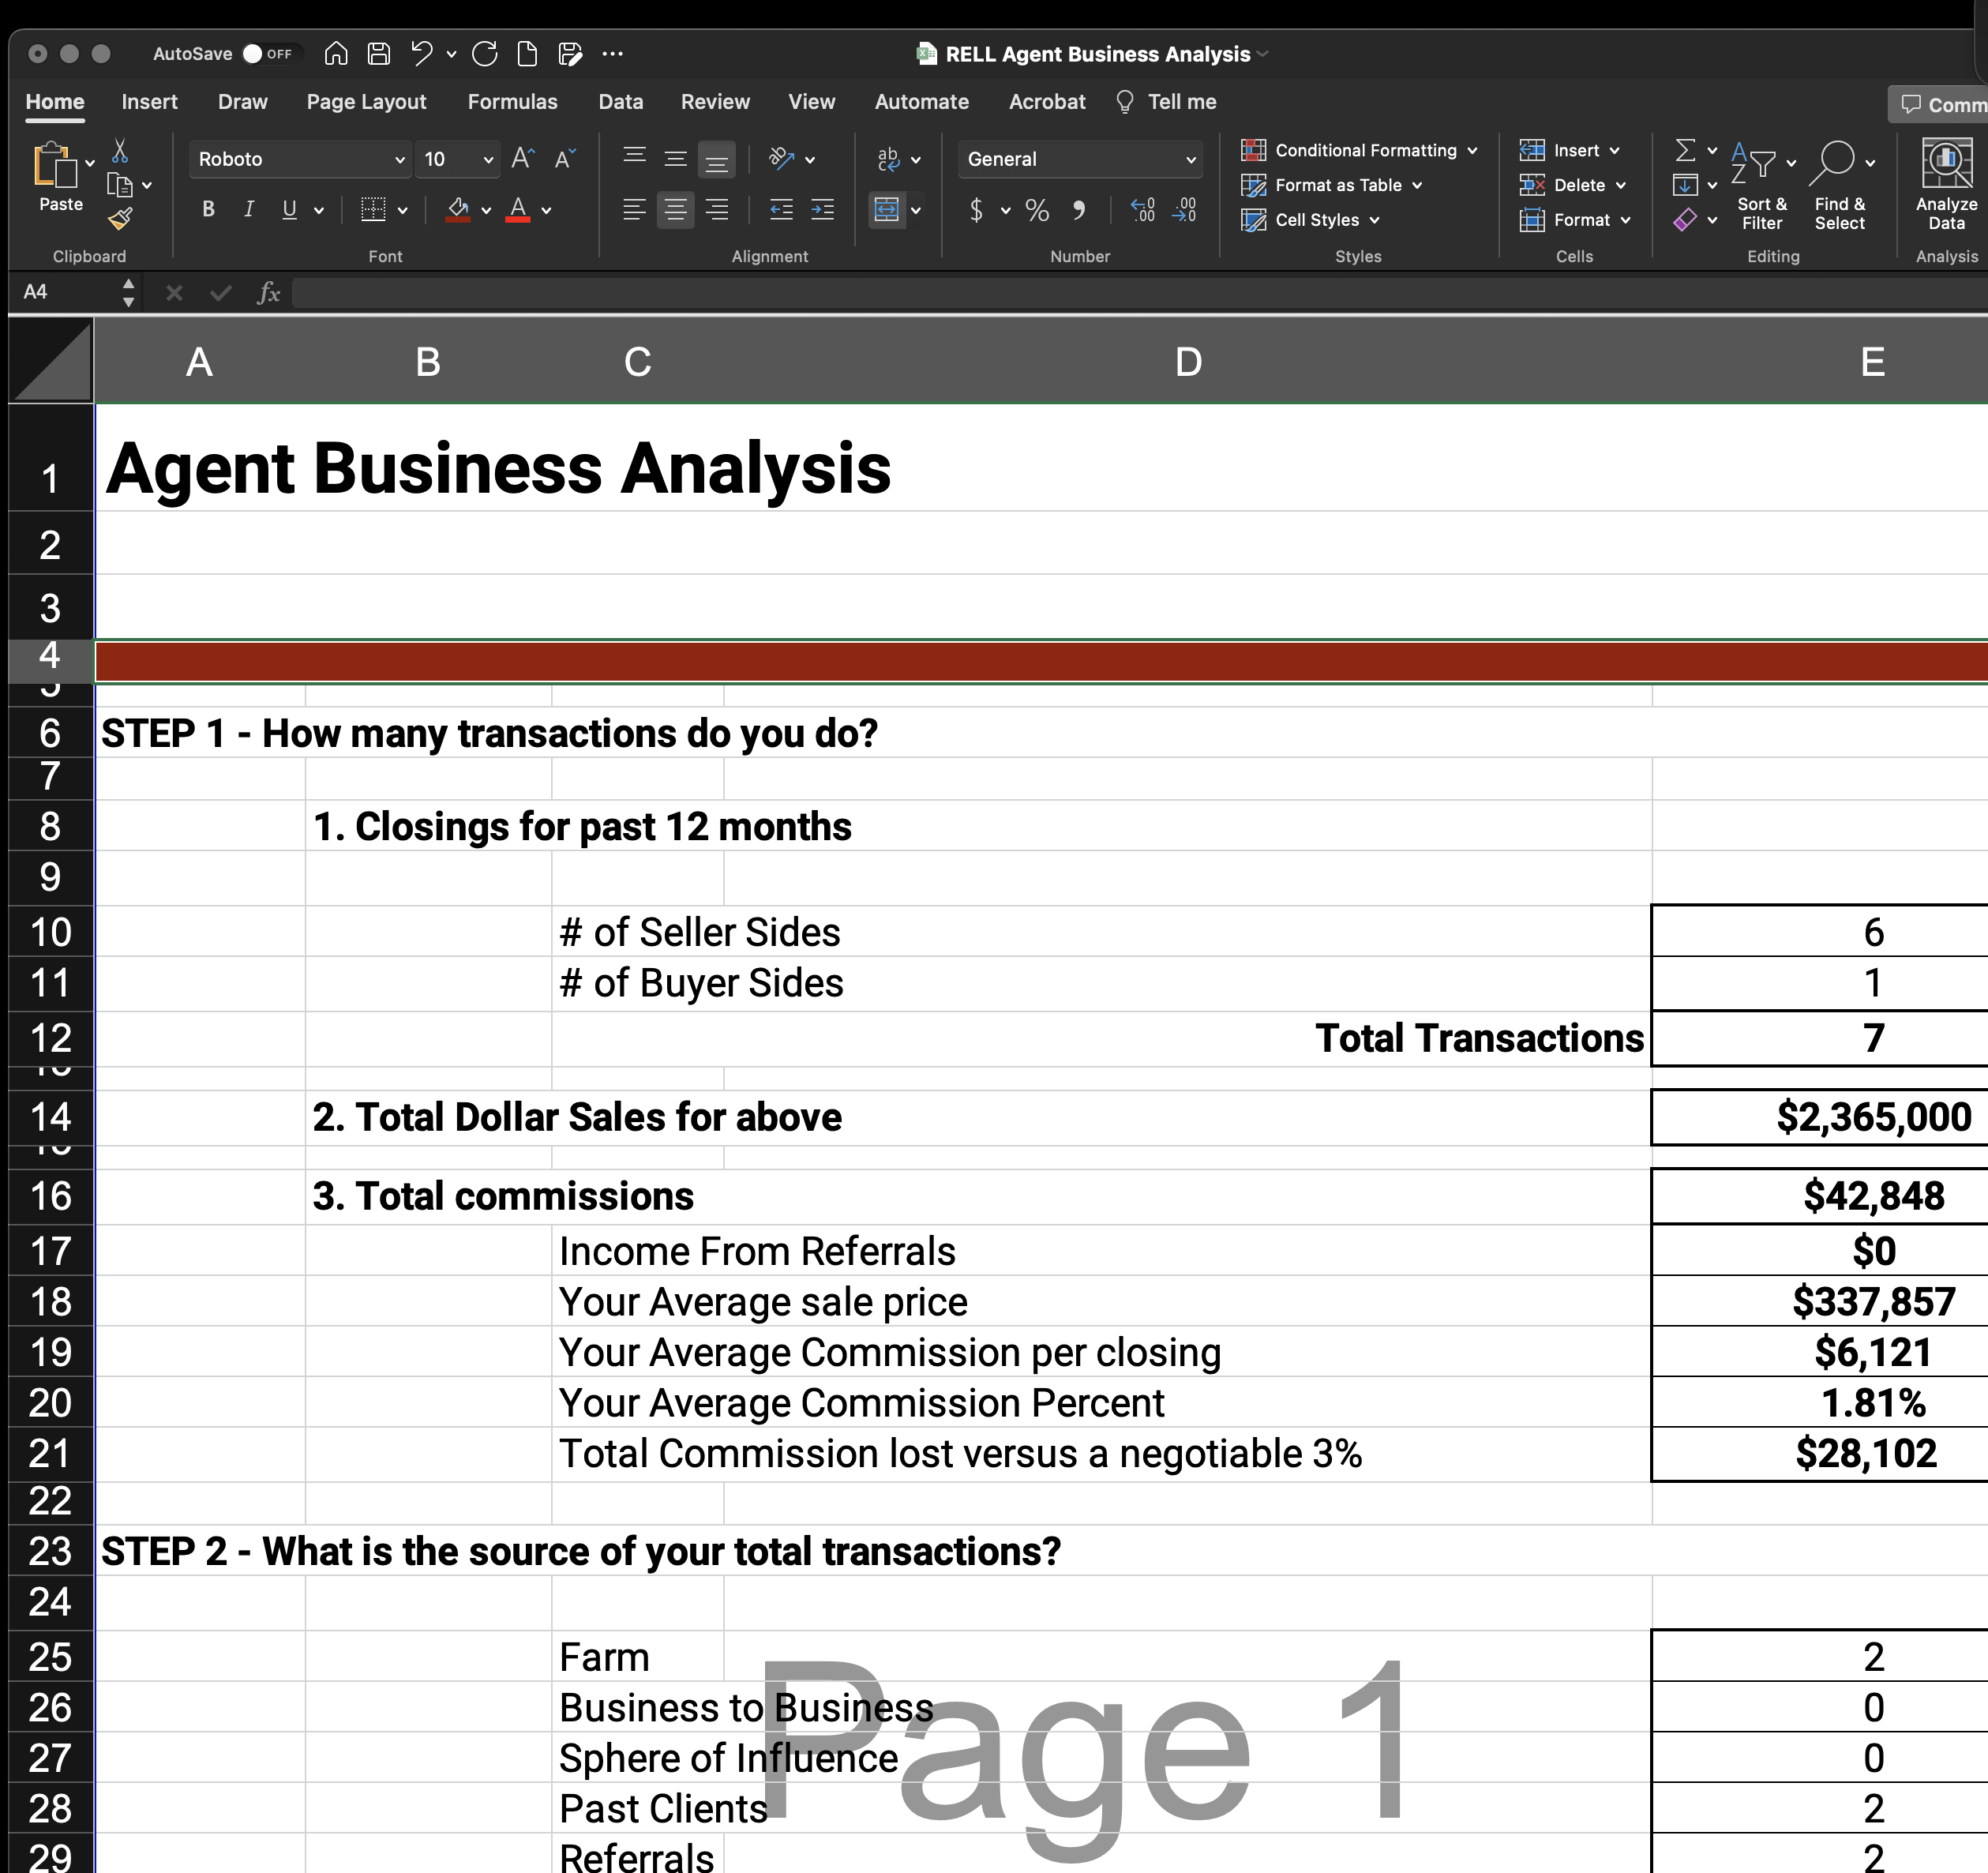Select column D header
The width and height of the screenshot is (1988, 1873).
(1188, 361)
